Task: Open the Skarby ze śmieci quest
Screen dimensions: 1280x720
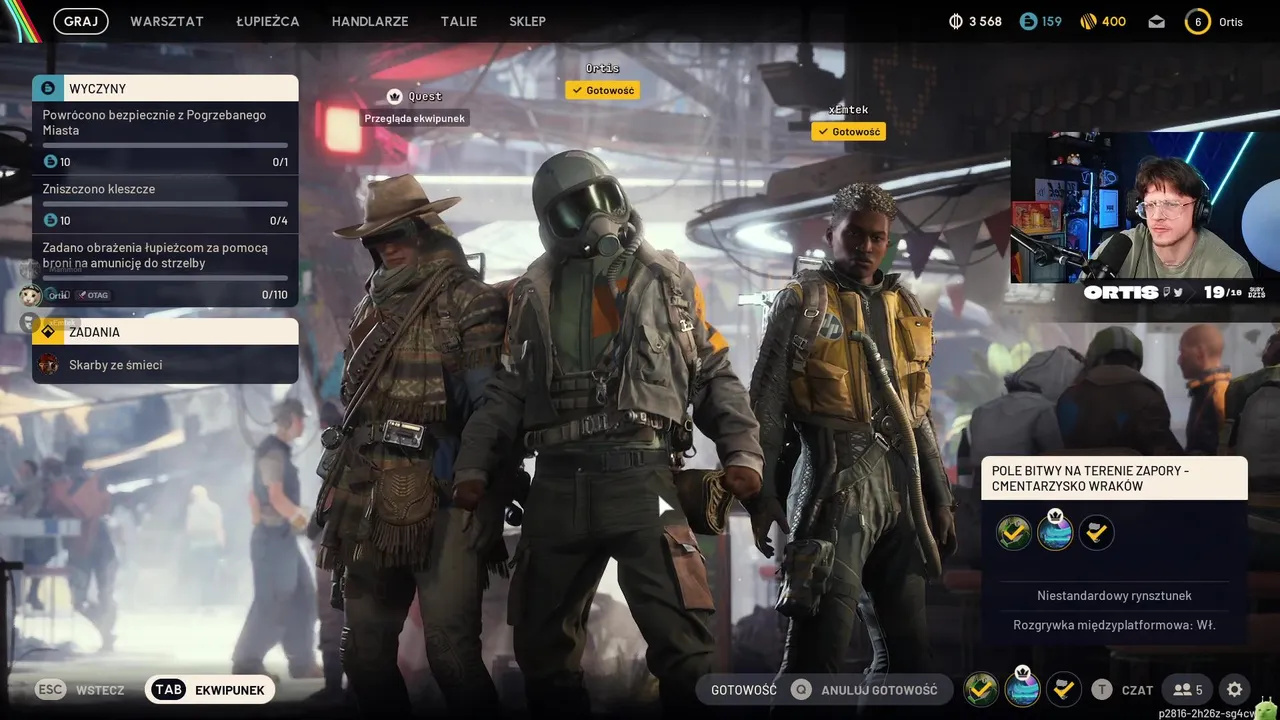Action: coord(165,365)
